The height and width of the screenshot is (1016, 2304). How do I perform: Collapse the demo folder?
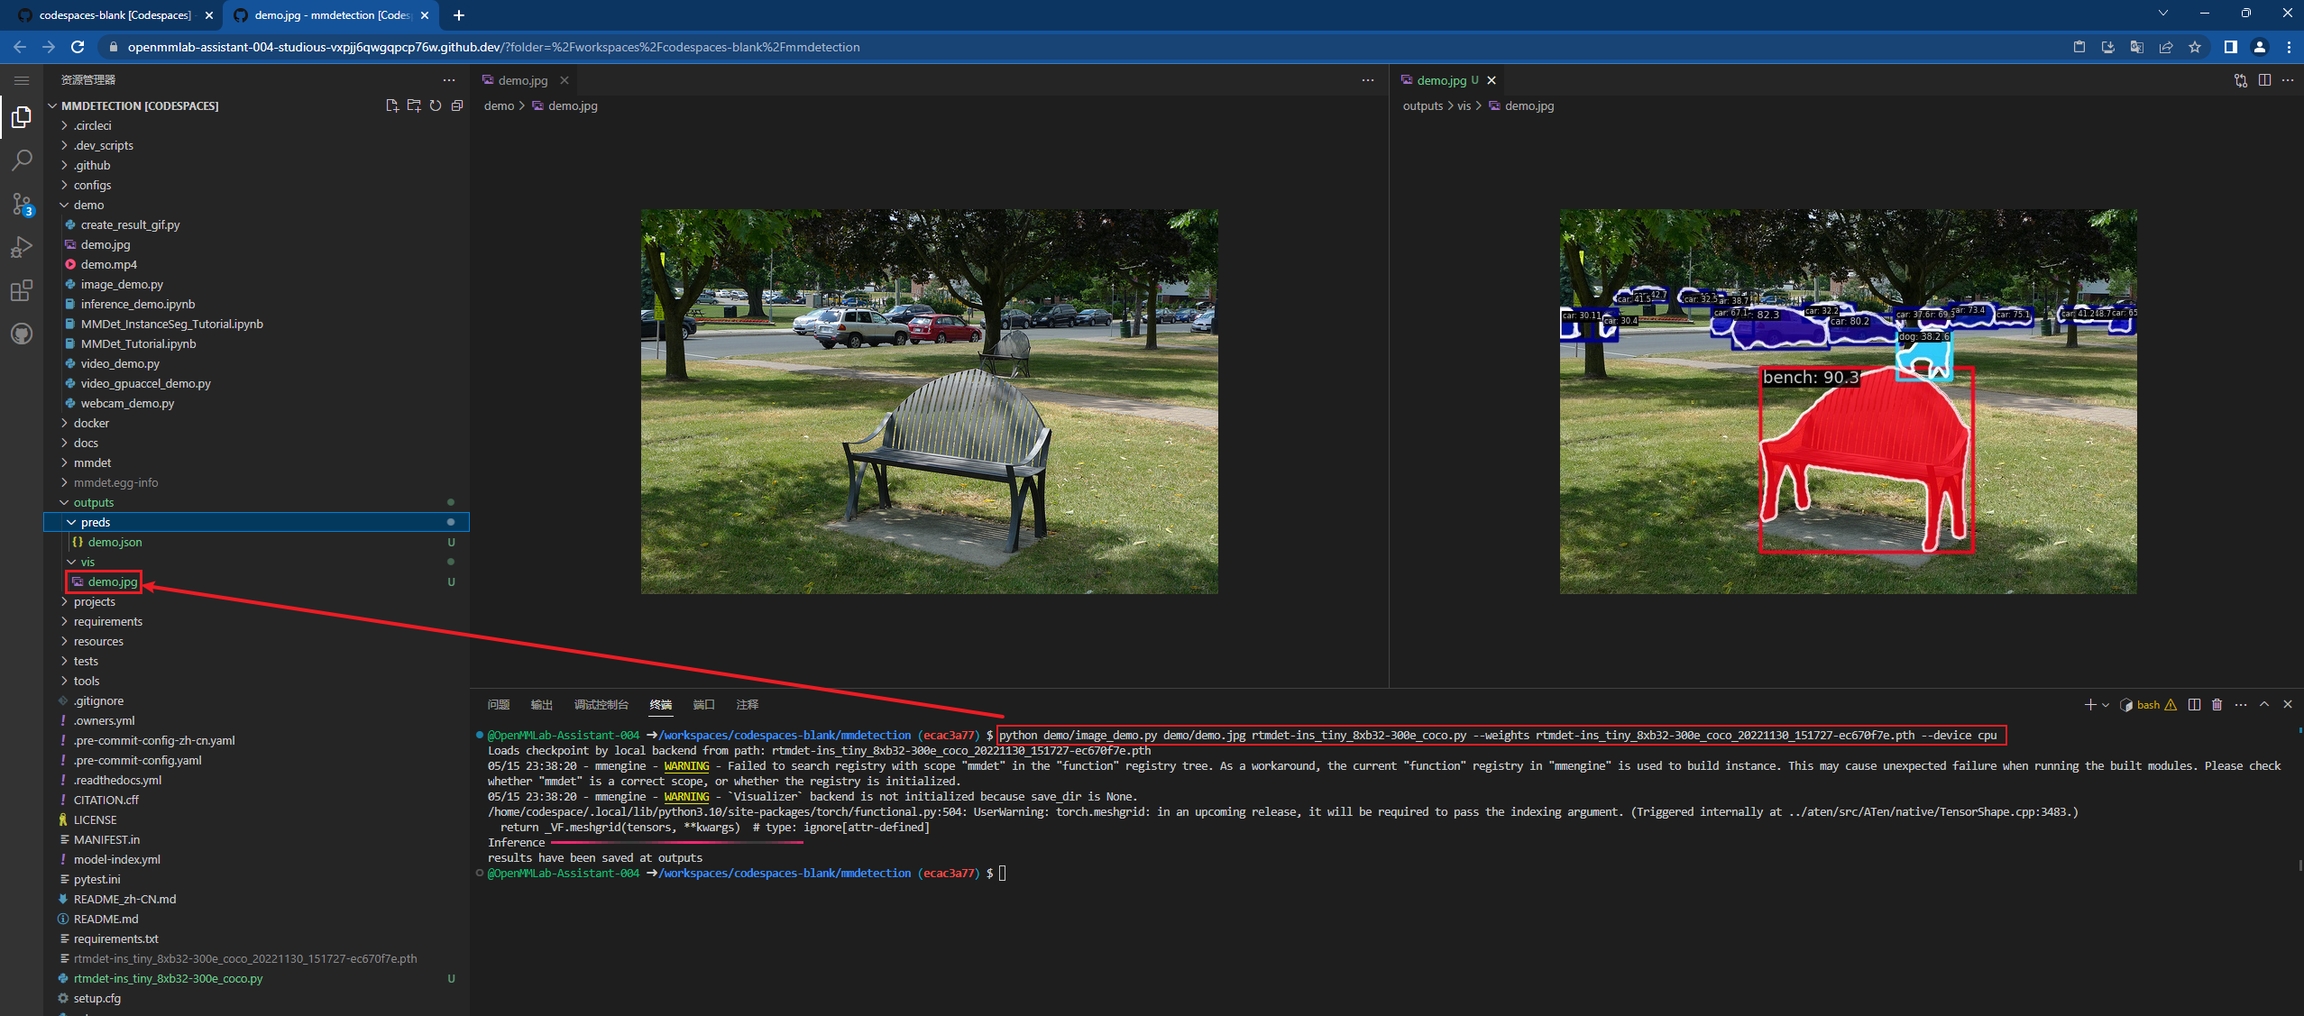pos(88,205)
